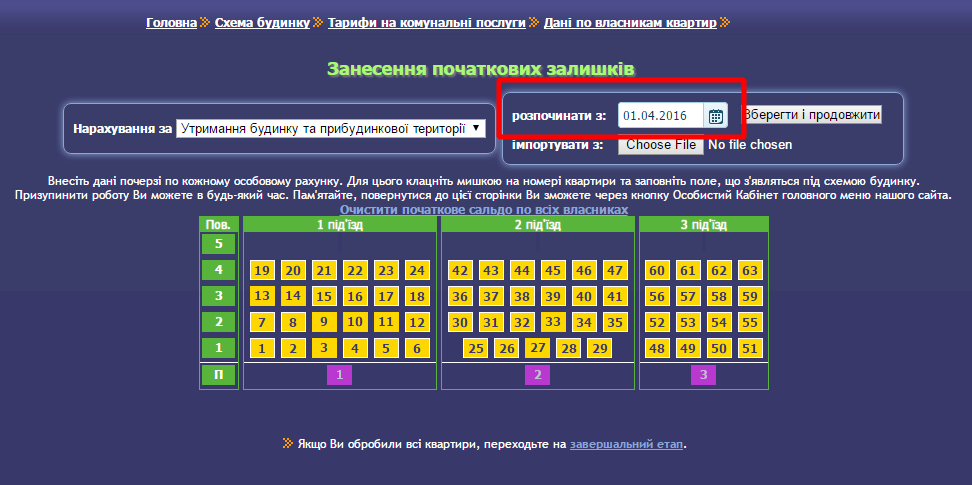The image size is (972, 485).
Task: Select apartment 48 in entrance 3
Action: tap(657, 348)
